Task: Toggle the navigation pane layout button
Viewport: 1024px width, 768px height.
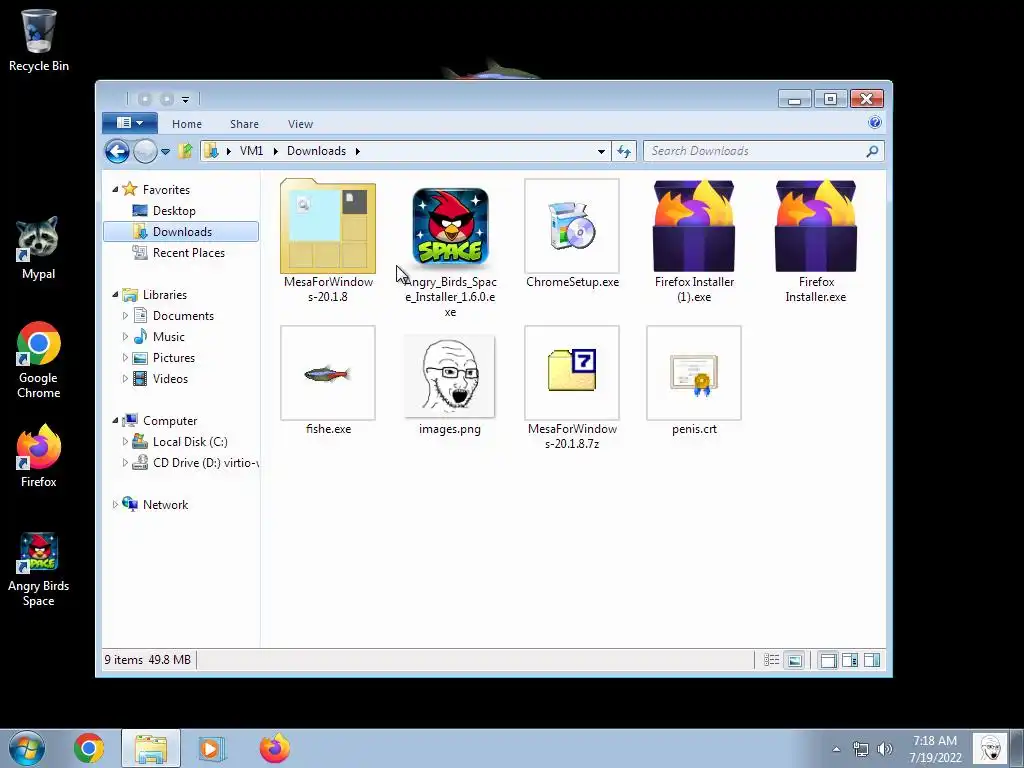Action: click(828, 660)
